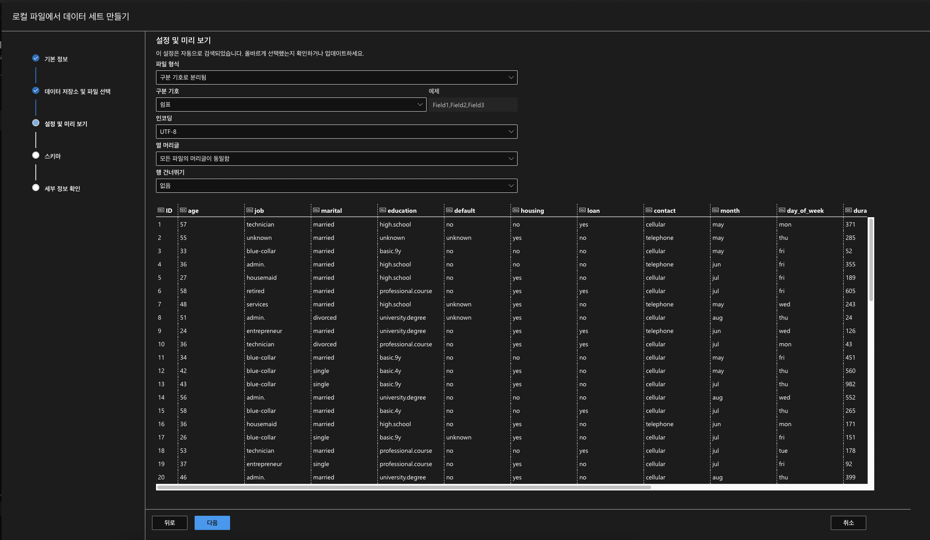Click job cell 'services' in row 7
This screenshot has width=930, height=540.
(x=257, y=304)
